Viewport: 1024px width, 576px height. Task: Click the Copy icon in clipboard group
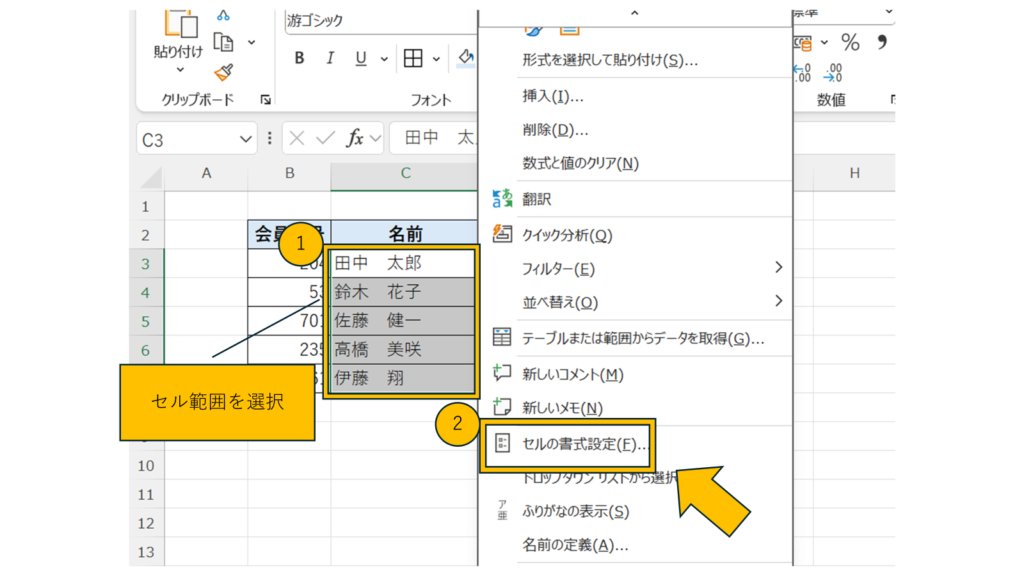point(224,43)
